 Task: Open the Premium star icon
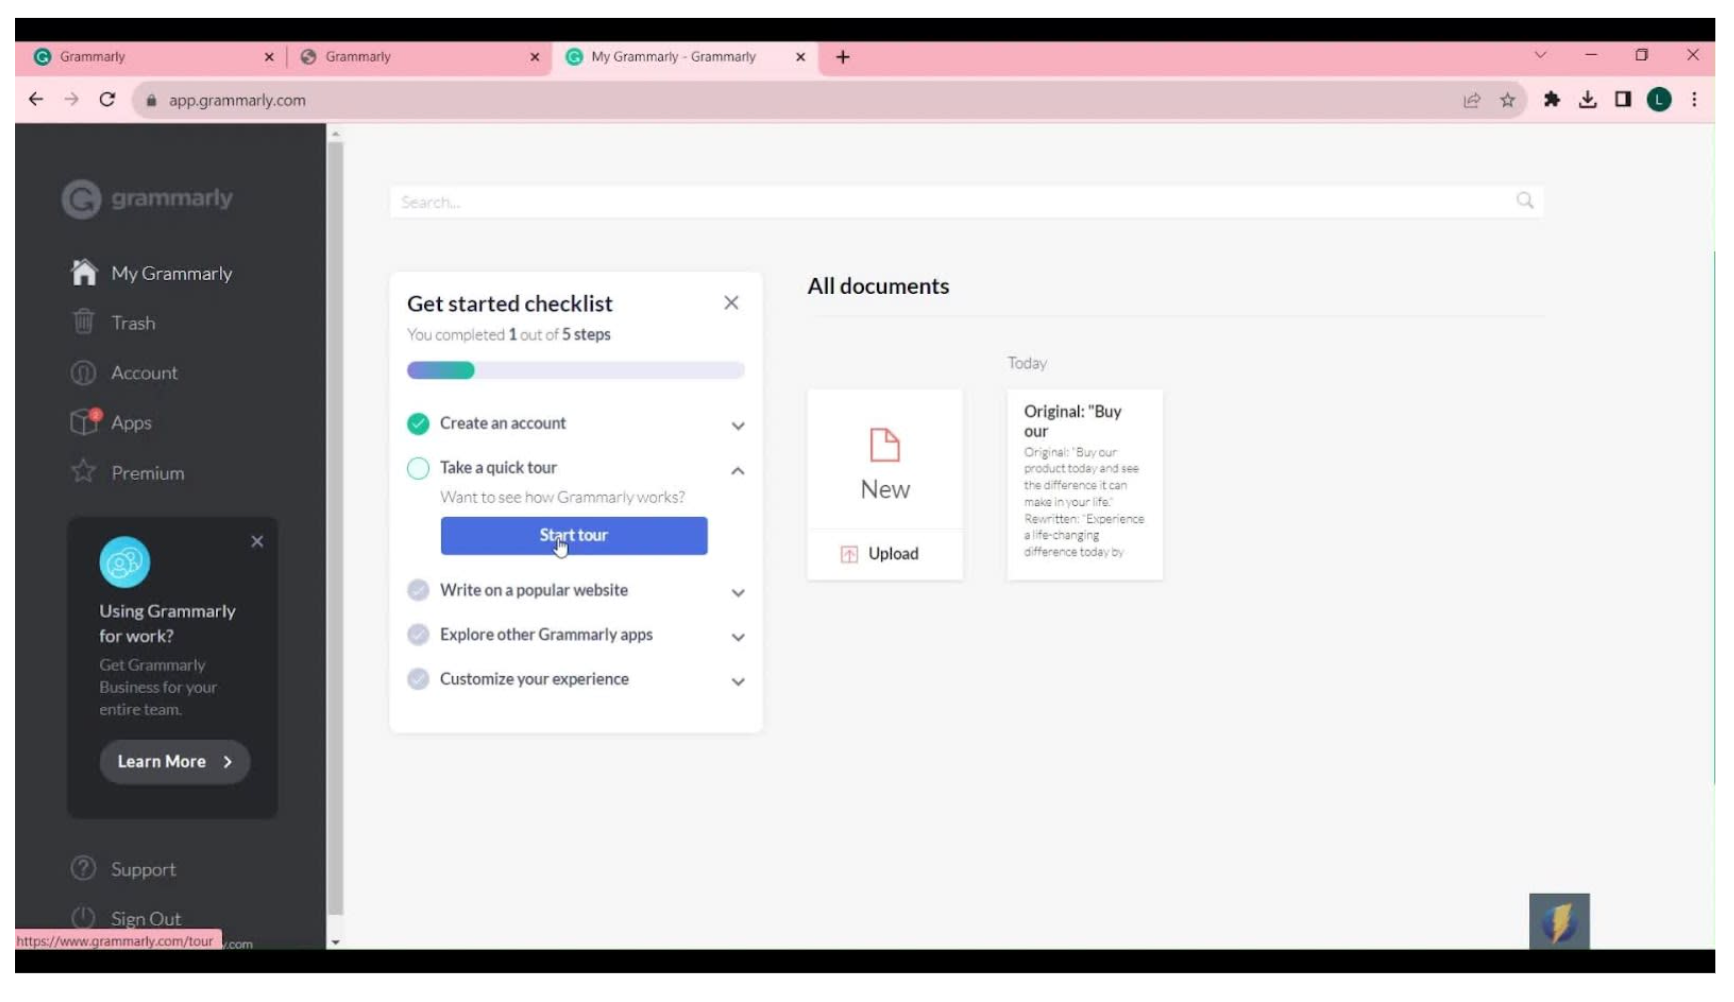[84, 472]
